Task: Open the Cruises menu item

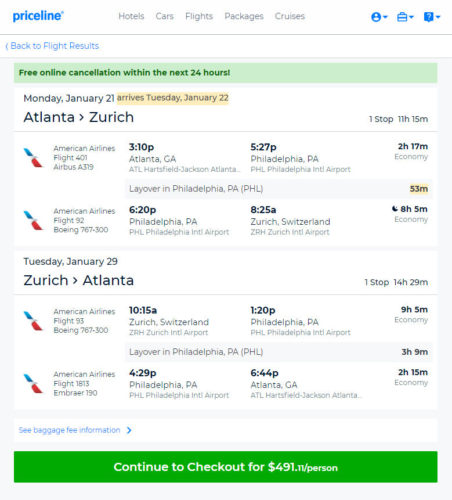Action: (x=290, y=16)
